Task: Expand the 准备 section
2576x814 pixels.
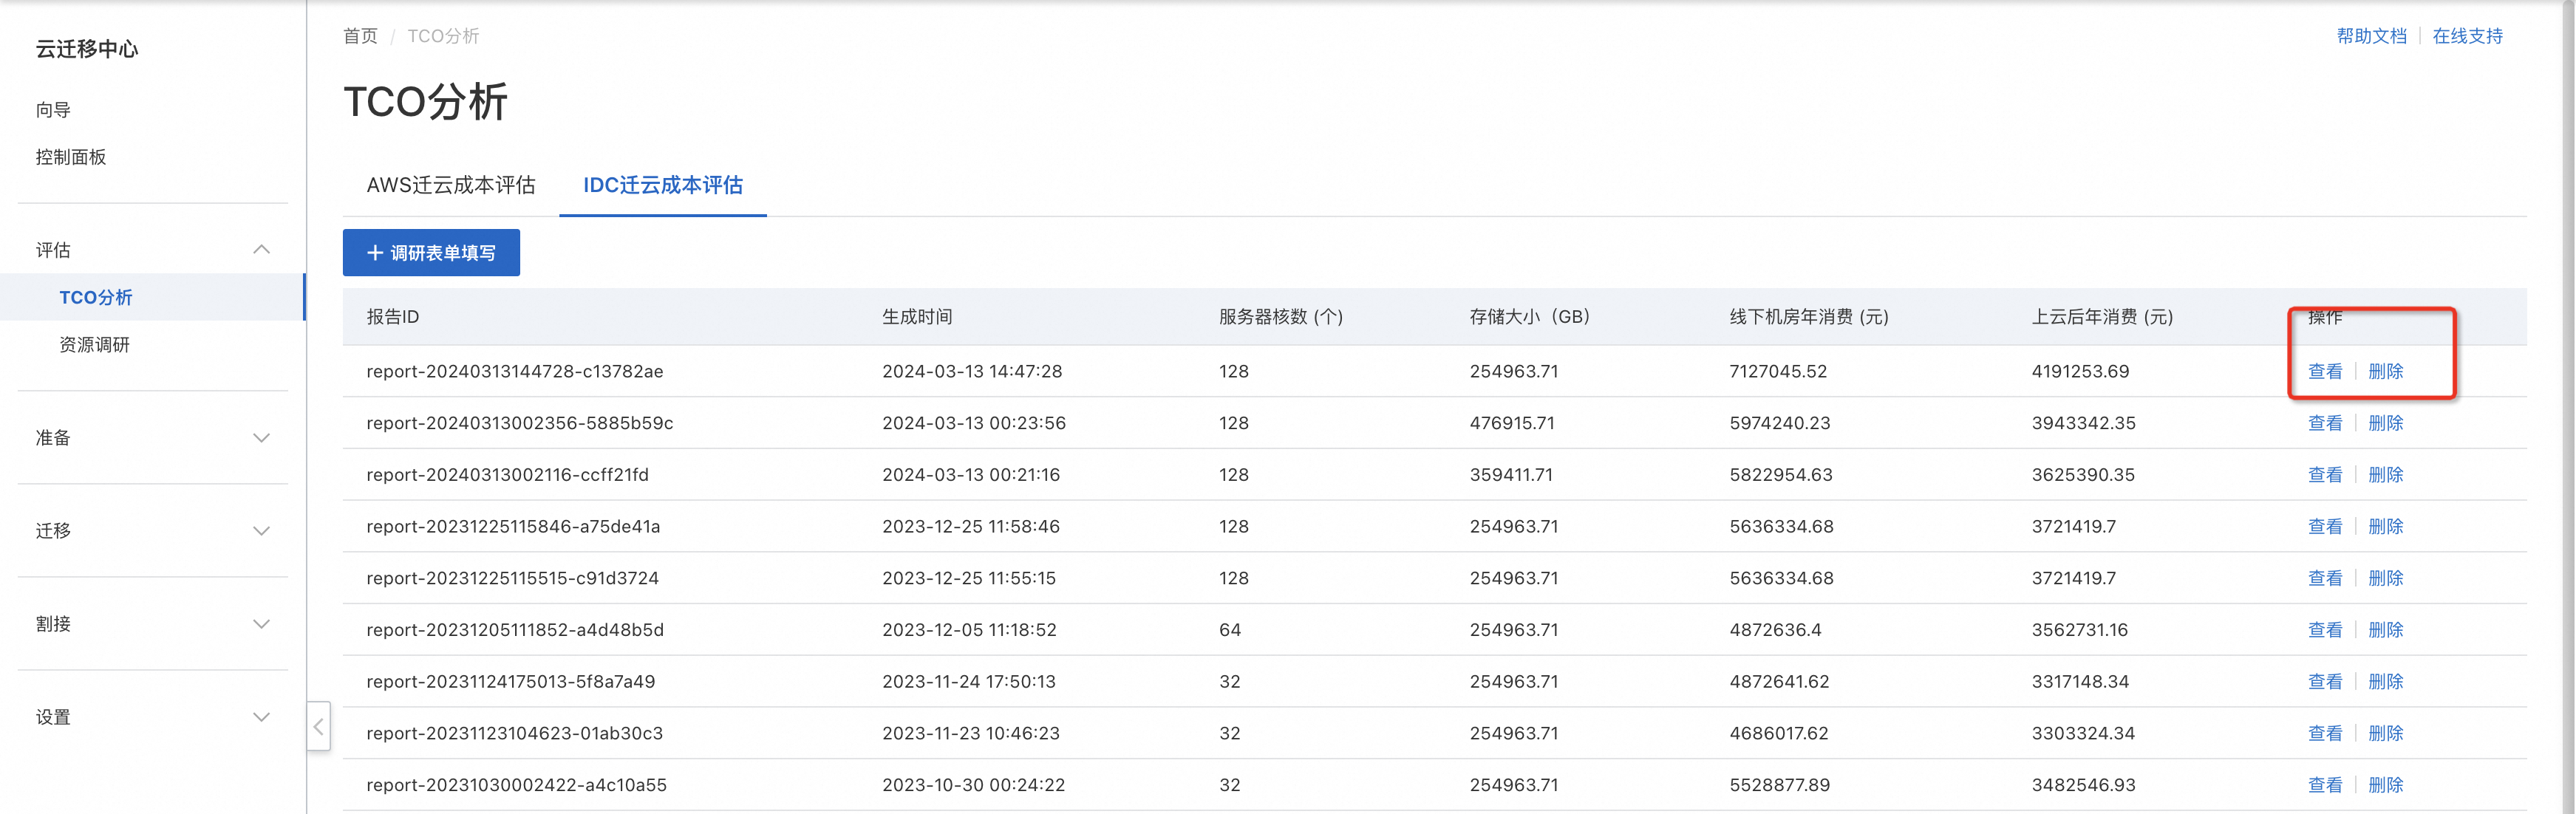Action: [x=261, y=438]
